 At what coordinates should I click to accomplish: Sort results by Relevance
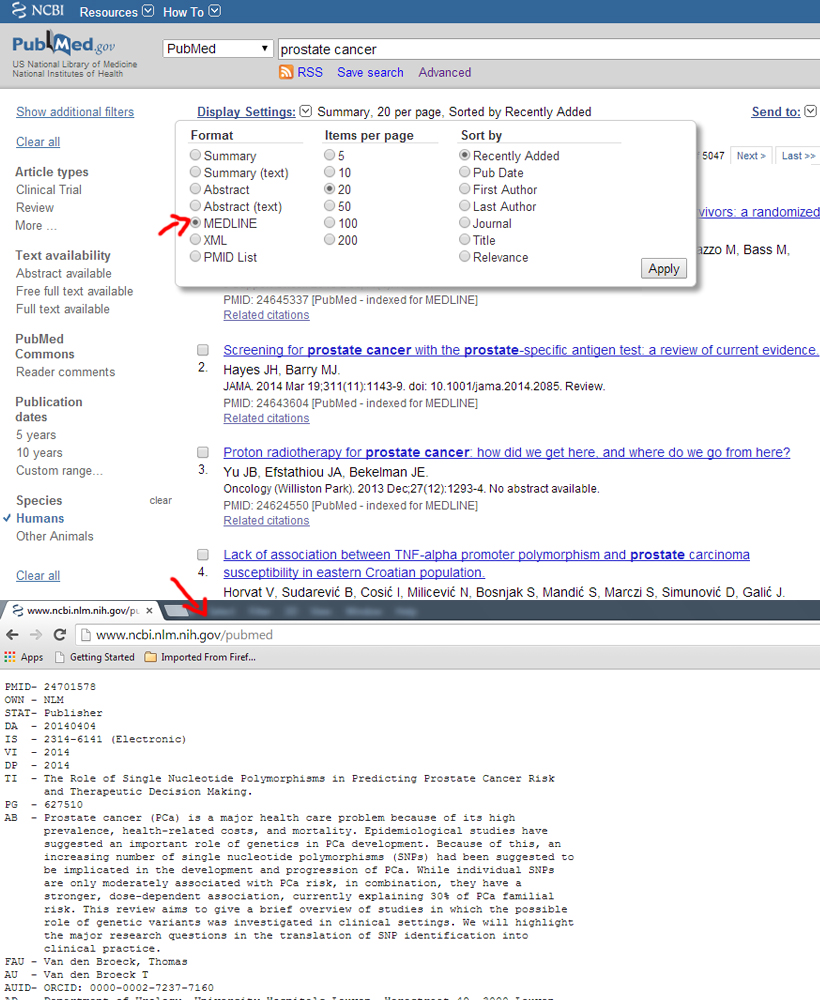(465, 256)
